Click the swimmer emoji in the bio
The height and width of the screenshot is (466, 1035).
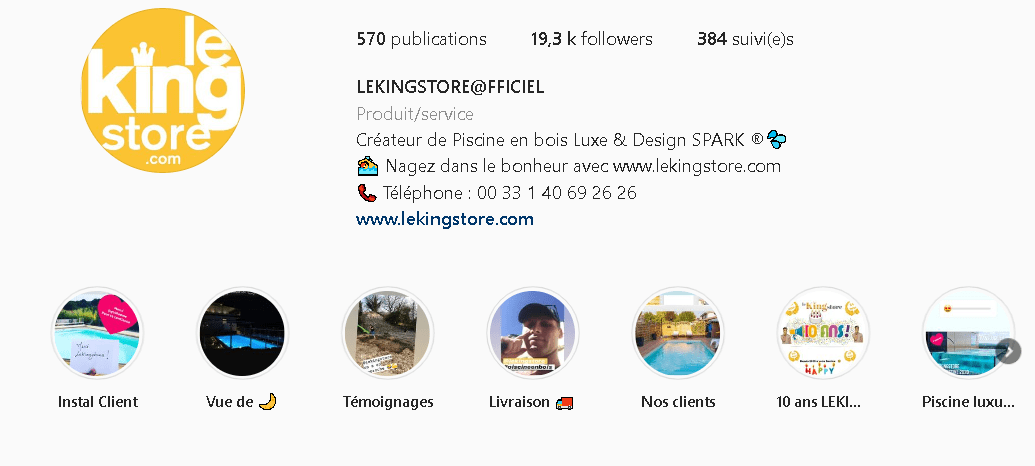click(x=368, y=166)
